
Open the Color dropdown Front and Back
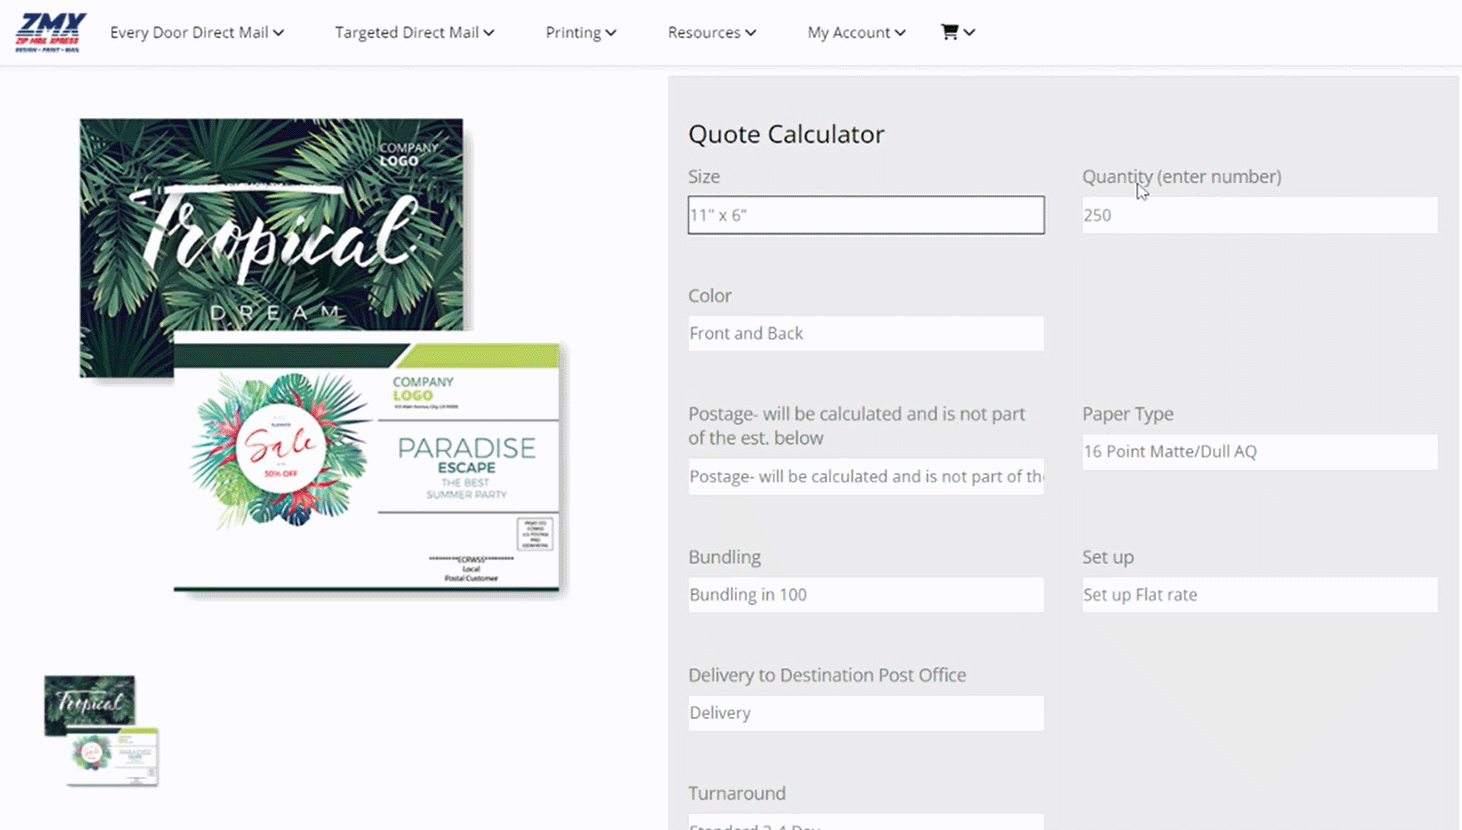click(866, 333)
